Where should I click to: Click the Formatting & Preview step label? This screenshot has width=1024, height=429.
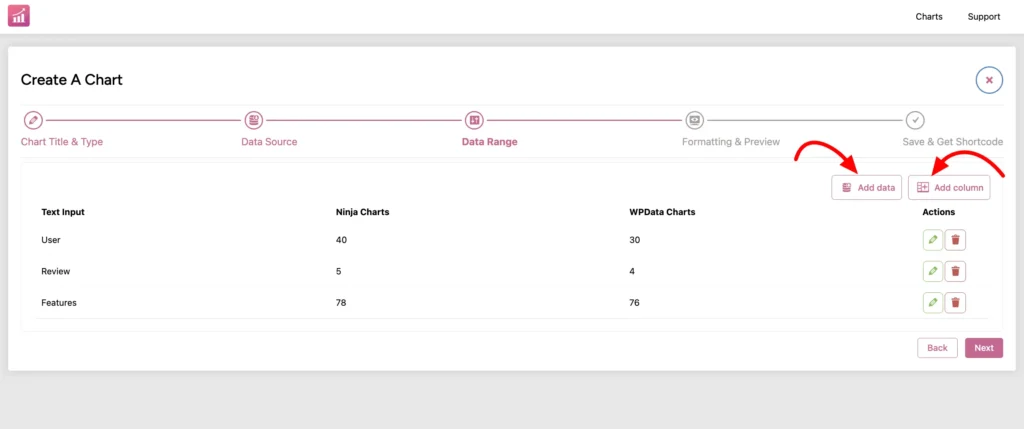(730, 142)
